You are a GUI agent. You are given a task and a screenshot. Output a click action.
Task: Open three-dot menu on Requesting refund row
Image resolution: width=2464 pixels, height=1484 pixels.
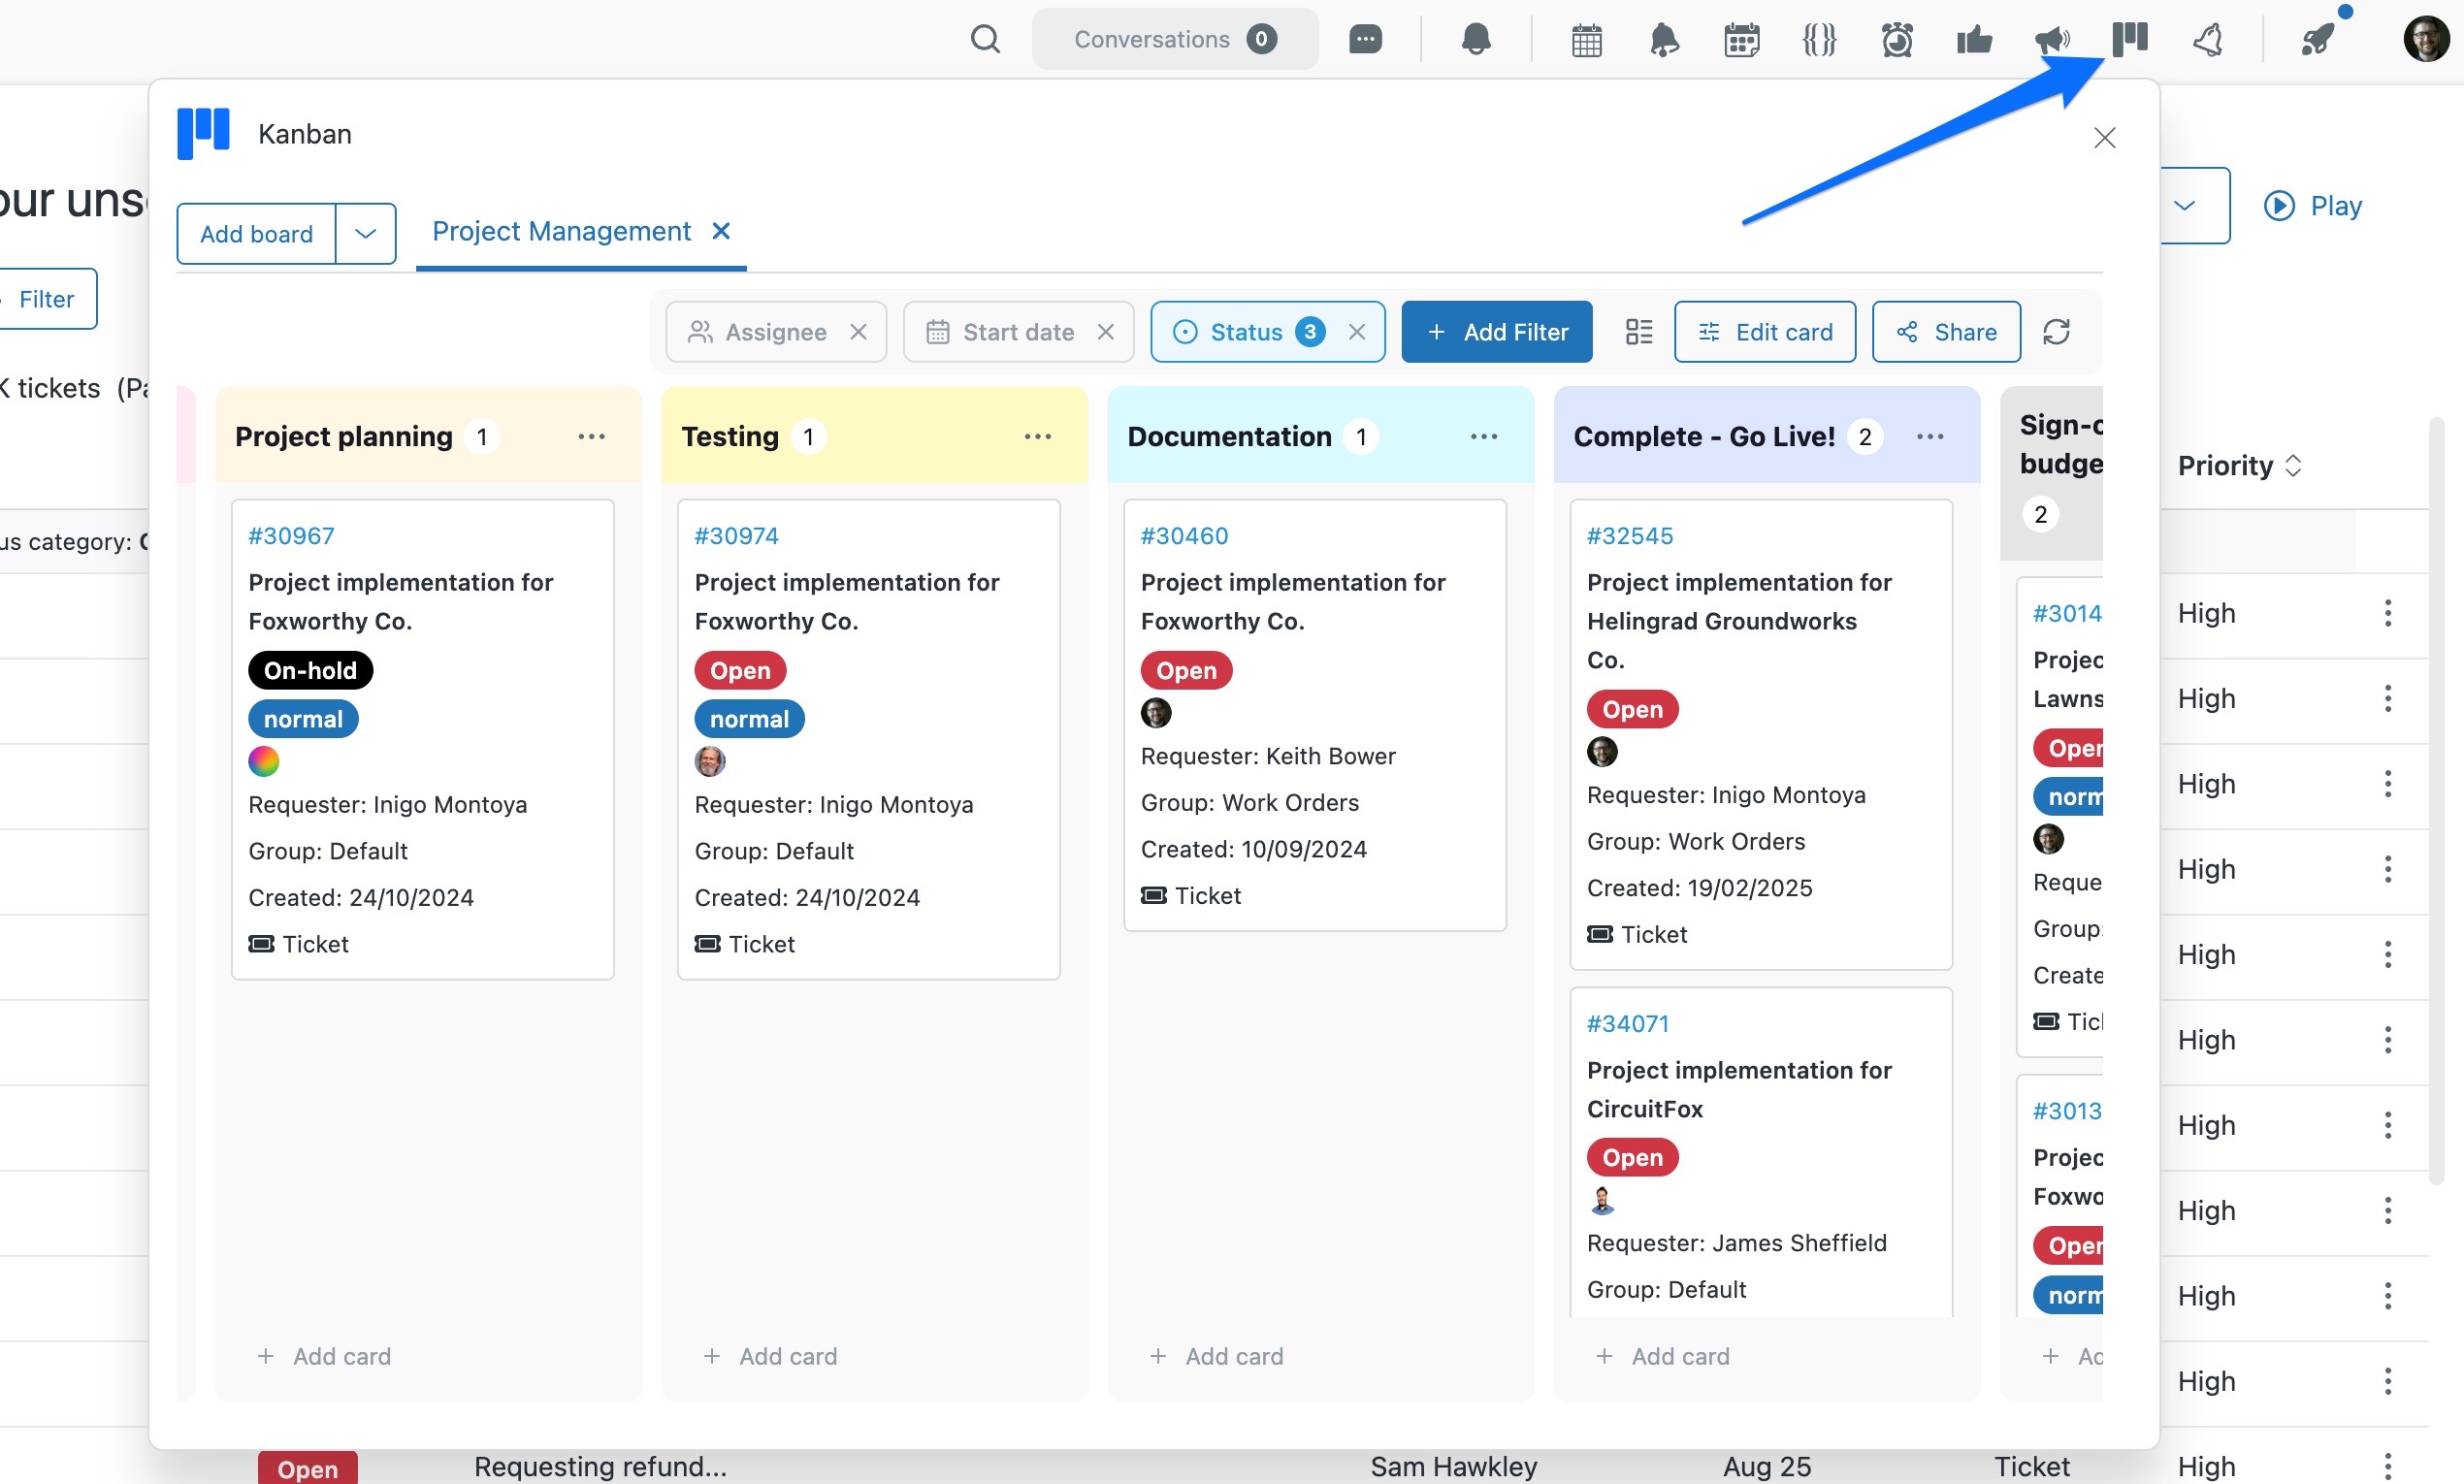pyautogui.click(x=2388, y=1467)
